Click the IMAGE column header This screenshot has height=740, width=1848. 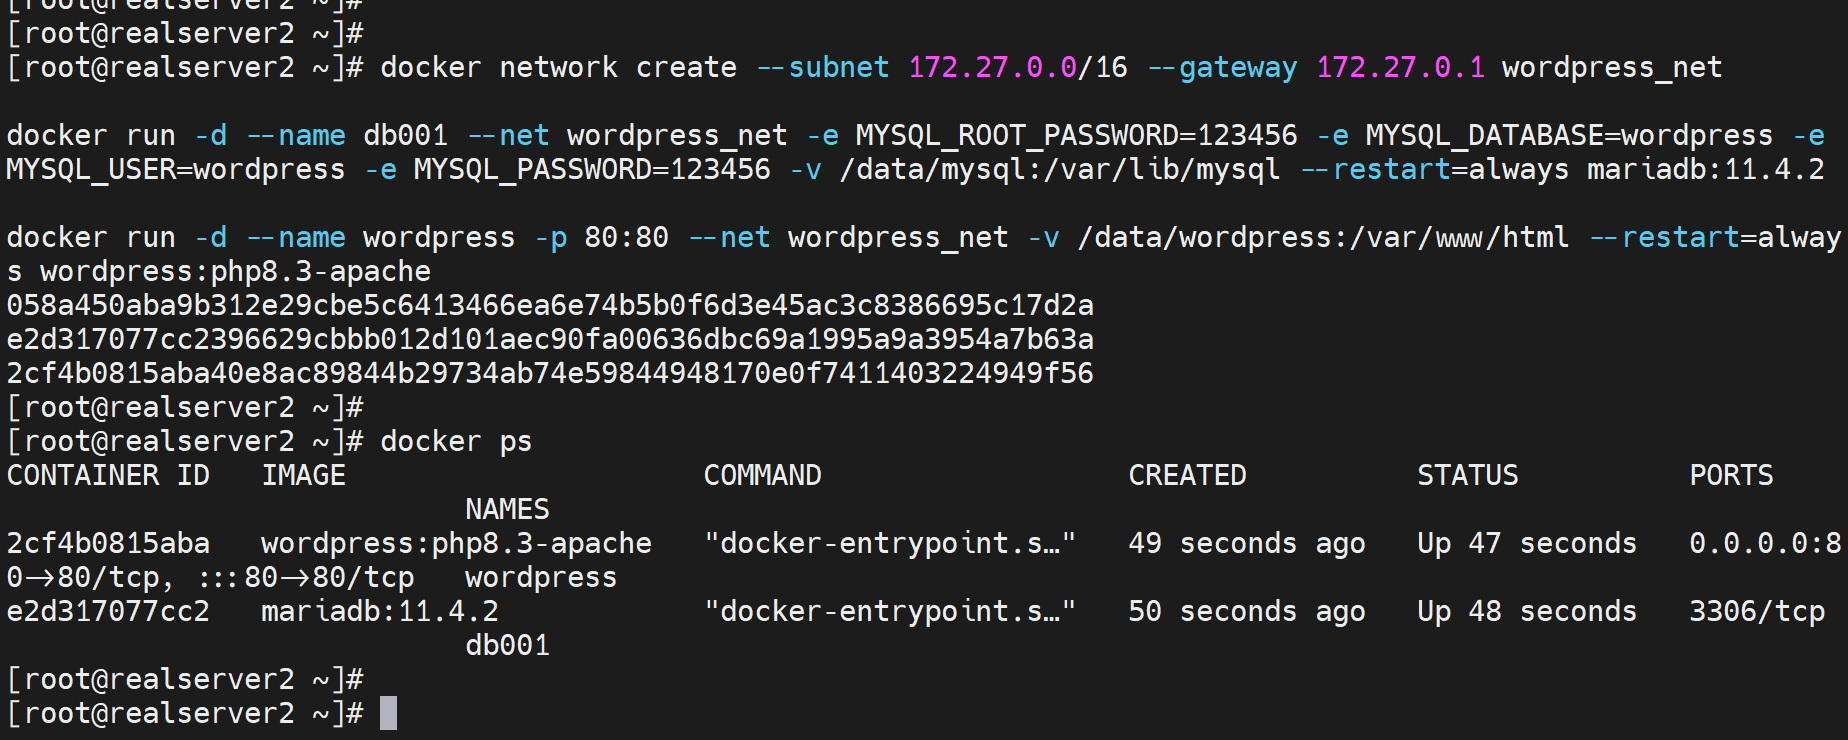pyautogui.click(x=304, y=475)
